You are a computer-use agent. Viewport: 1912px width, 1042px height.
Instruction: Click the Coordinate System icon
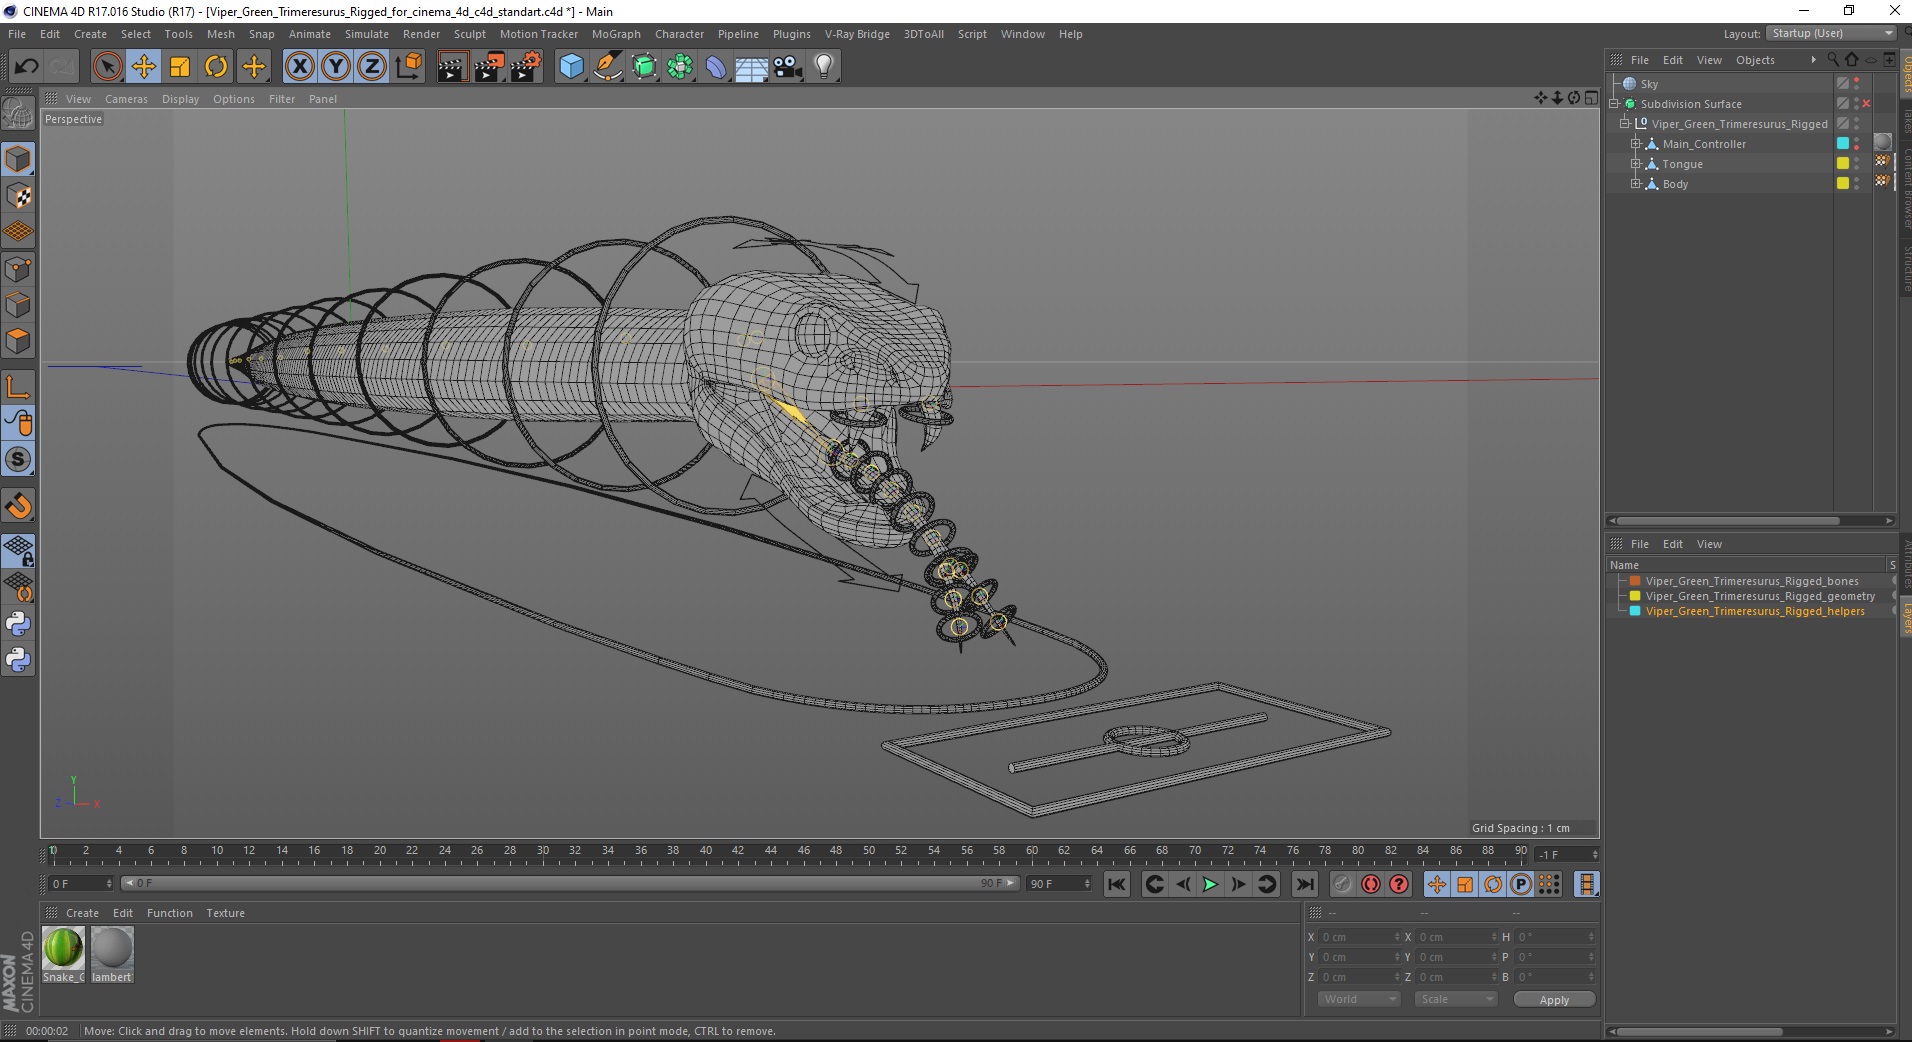pos(408,67)
